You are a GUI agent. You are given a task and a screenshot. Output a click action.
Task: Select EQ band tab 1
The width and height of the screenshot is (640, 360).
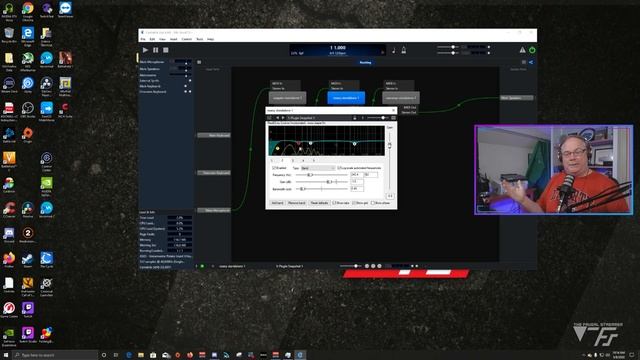tap(272, 160)
